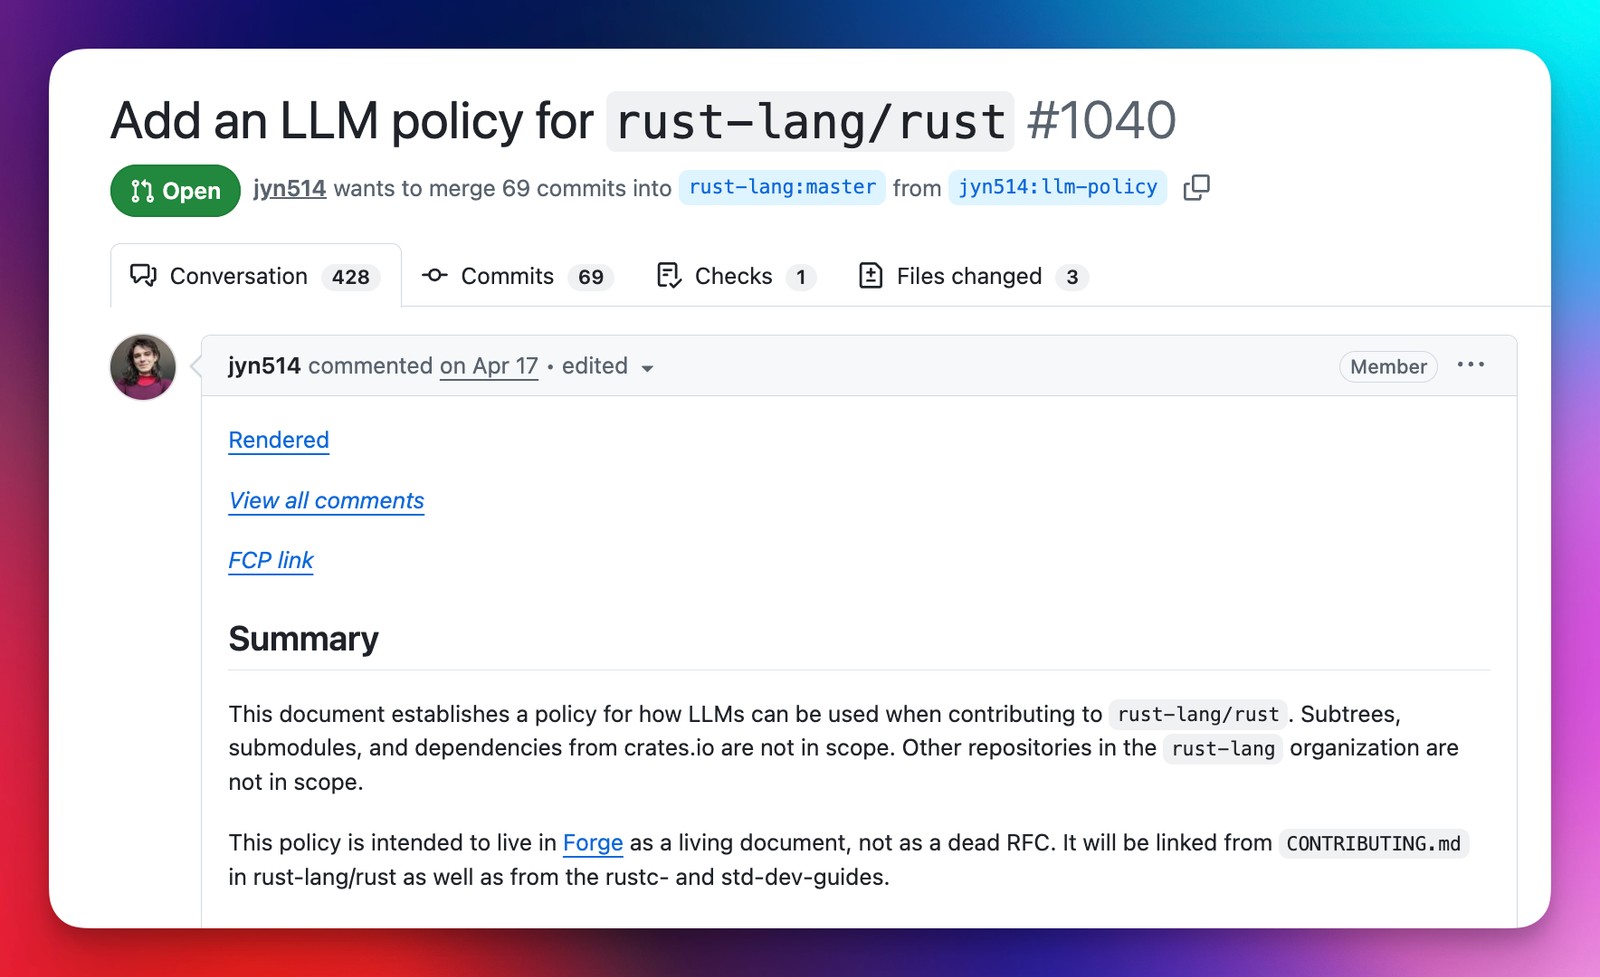Click the Files changed diff icon
The width and height of the screenshot is (1600, 977).
[x=870, y=275]
